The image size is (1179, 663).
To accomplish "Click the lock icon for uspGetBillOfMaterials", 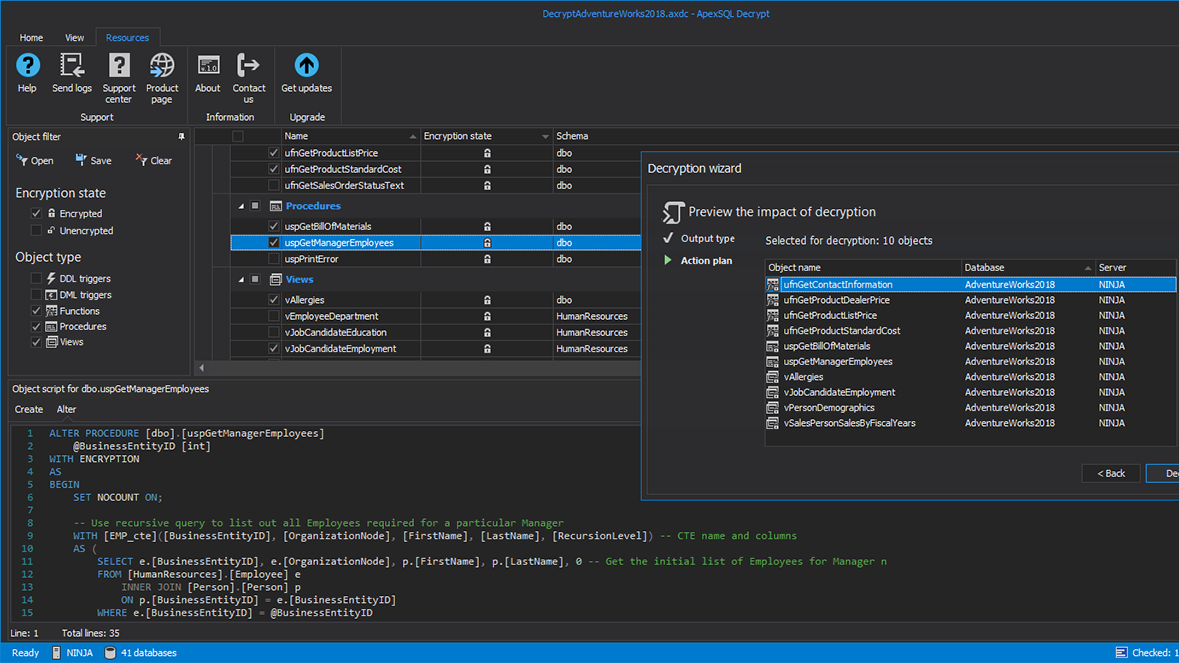I will pos(487,226).
